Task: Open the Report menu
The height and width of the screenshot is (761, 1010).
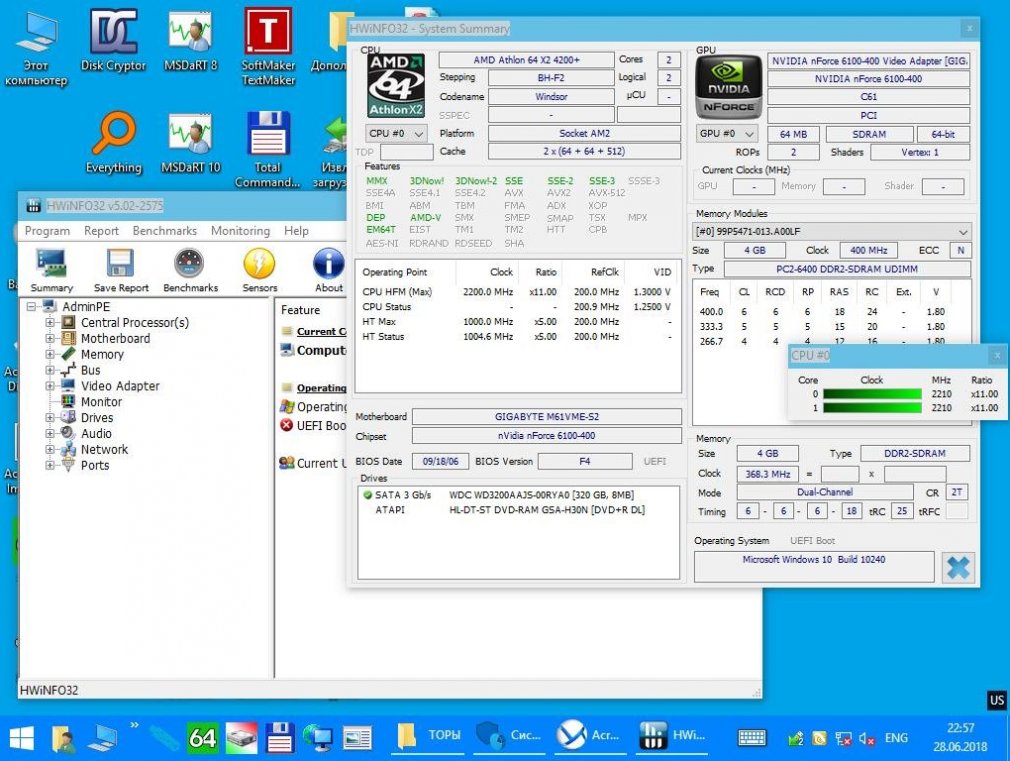Action: pos(101,231)
